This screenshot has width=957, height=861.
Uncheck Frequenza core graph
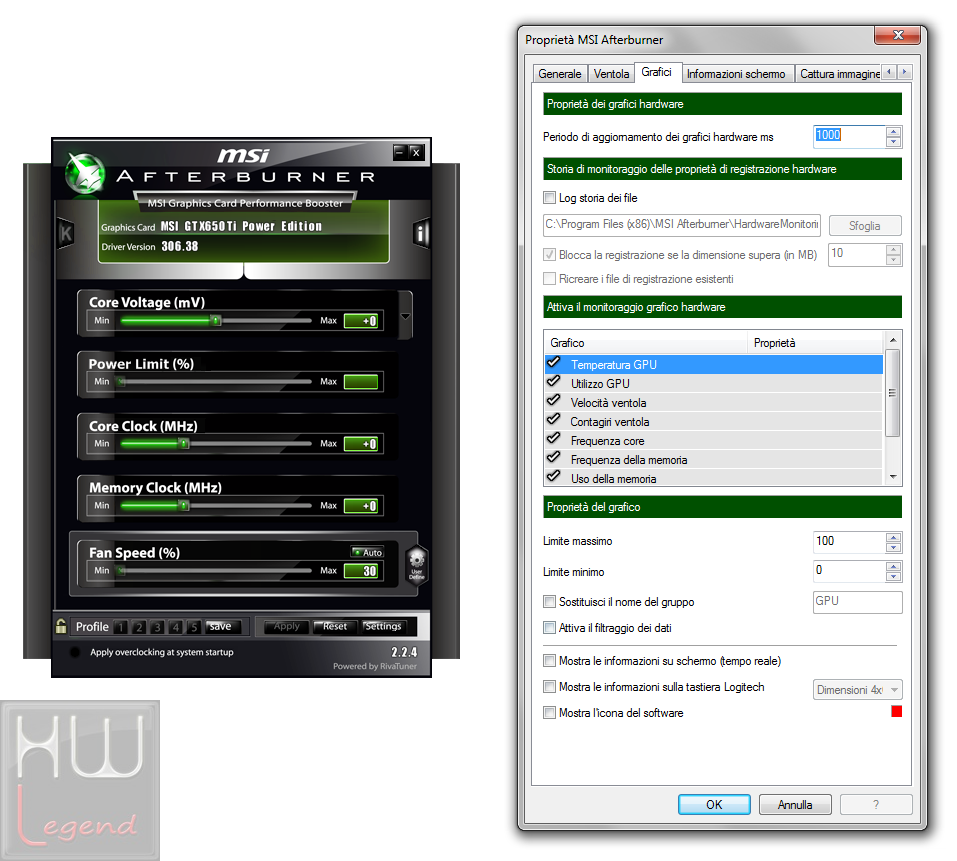(554, 439)
